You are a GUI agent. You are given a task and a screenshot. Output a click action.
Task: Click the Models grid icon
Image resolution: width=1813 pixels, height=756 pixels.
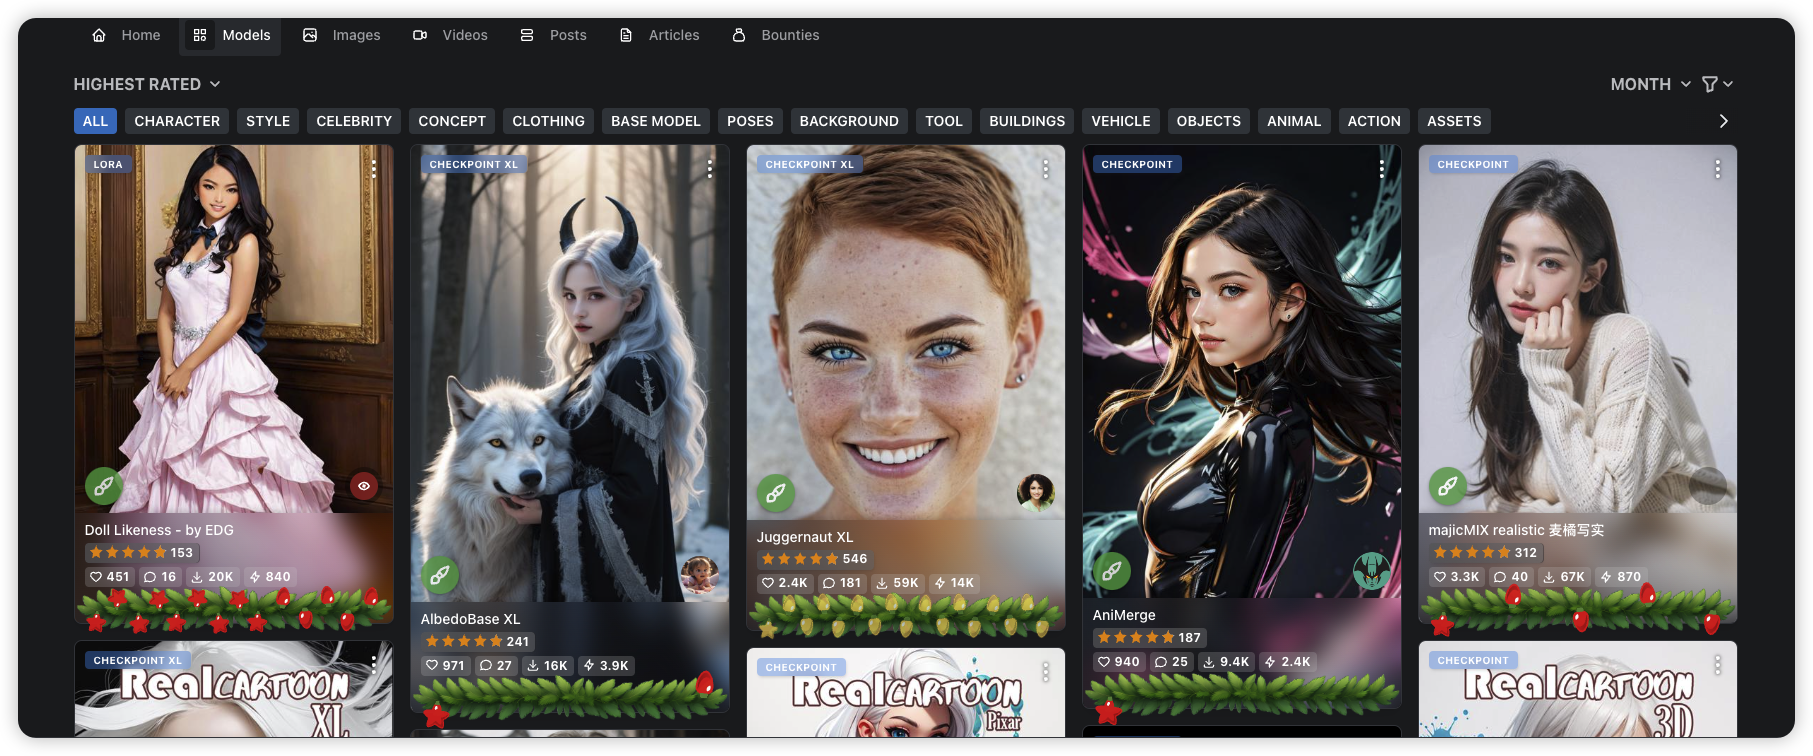200,35
